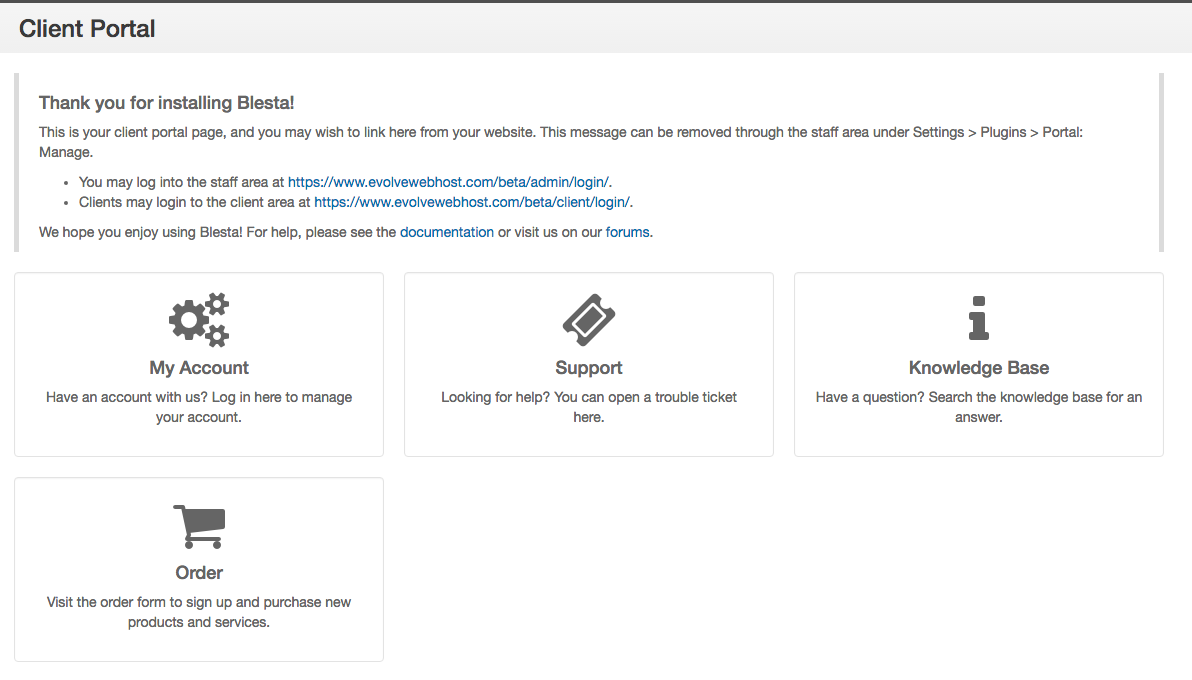
Task: Open the staff area admin login link
Action: pos(448,183)
